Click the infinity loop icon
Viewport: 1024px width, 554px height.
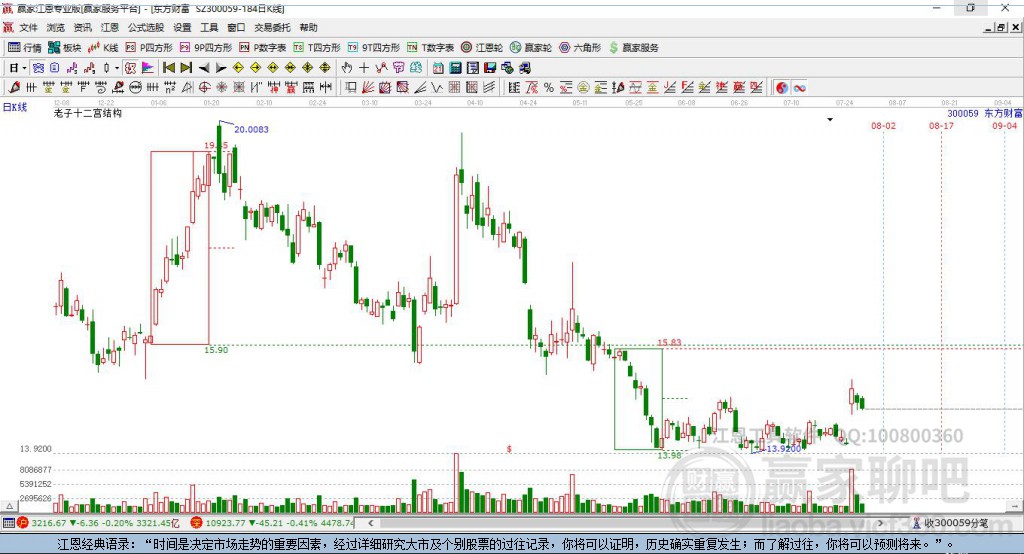tap(799, 88)
